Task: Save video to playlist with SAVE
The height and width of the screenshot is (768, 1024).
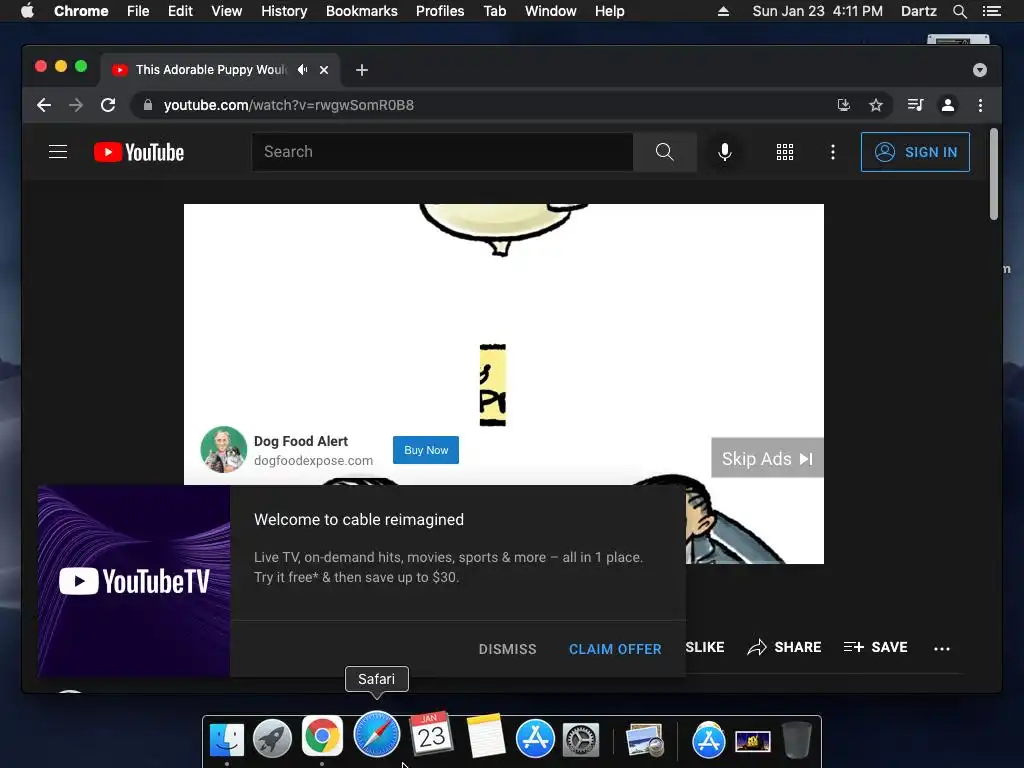Action: click(876, 647)
